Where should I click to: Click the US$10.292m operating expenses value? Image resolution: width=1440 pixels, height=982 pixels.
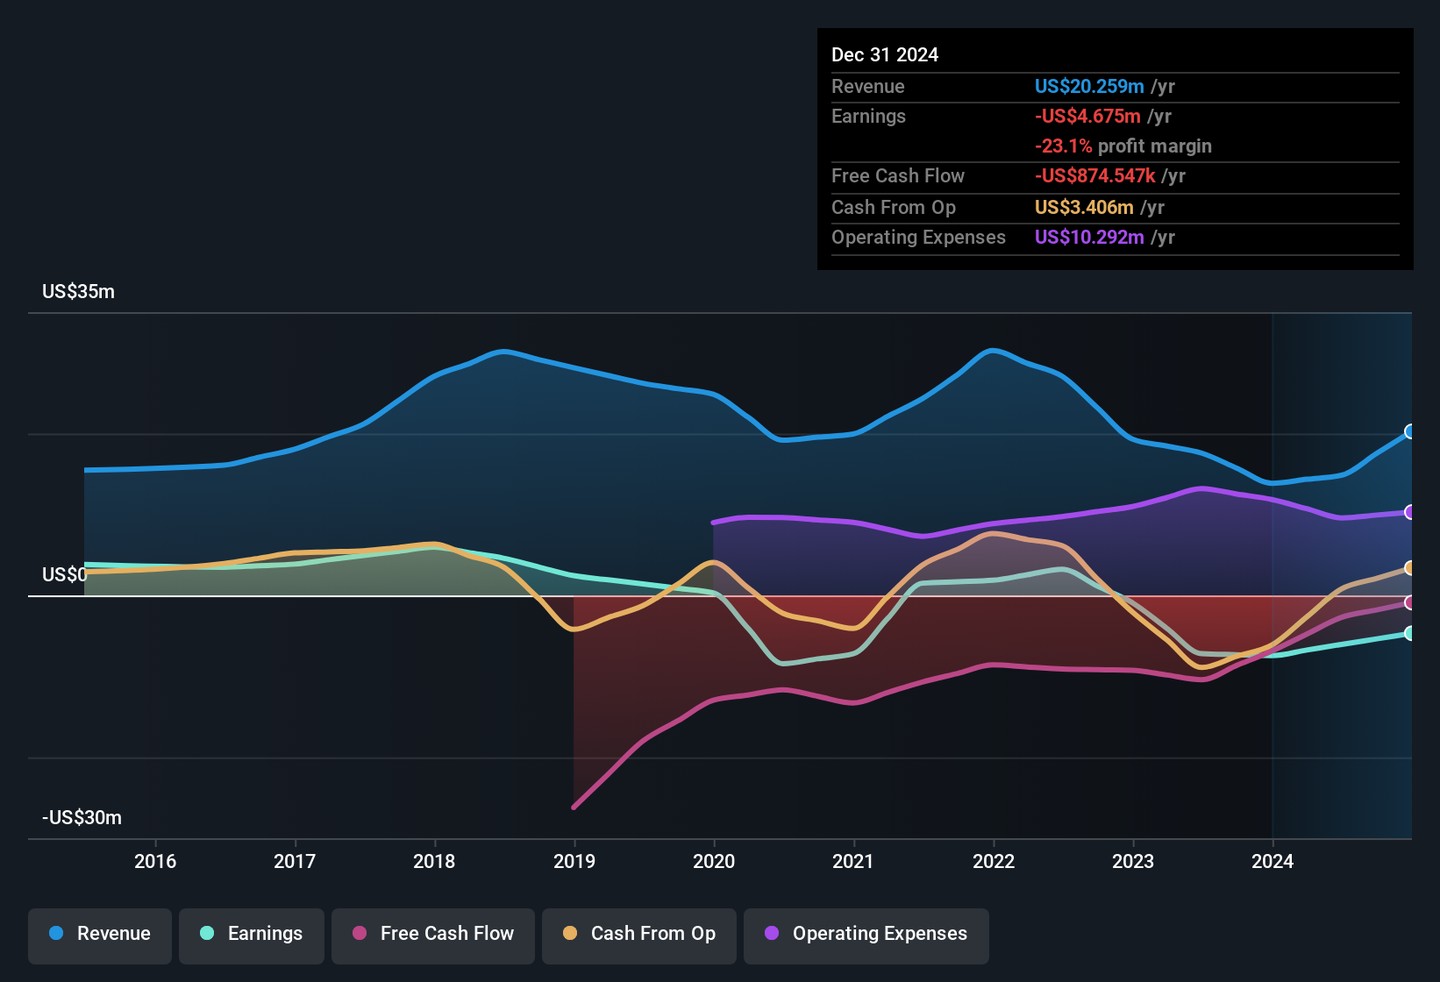click(x=1089, y=237)
